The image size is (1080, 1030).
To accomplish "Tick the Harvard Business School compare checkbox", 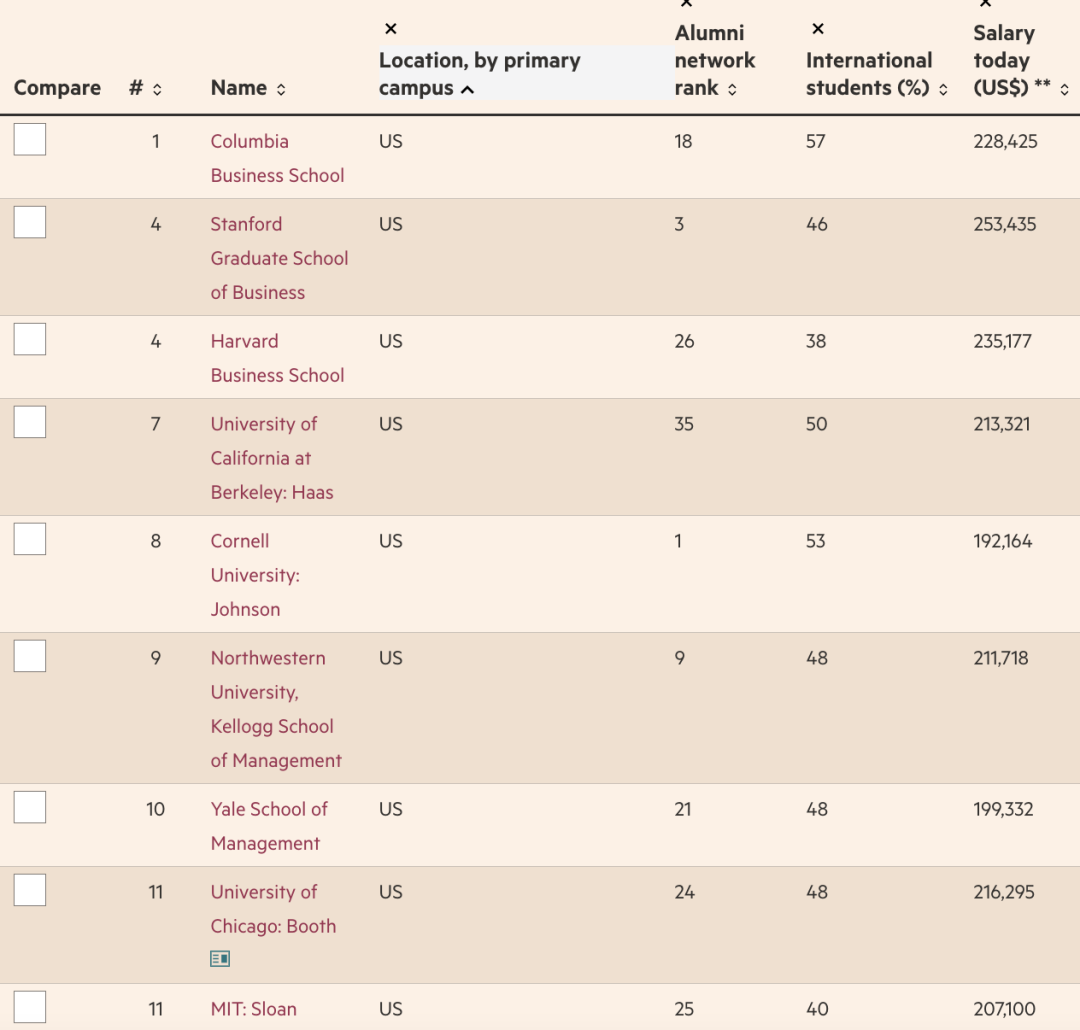I will pos(30,340).
